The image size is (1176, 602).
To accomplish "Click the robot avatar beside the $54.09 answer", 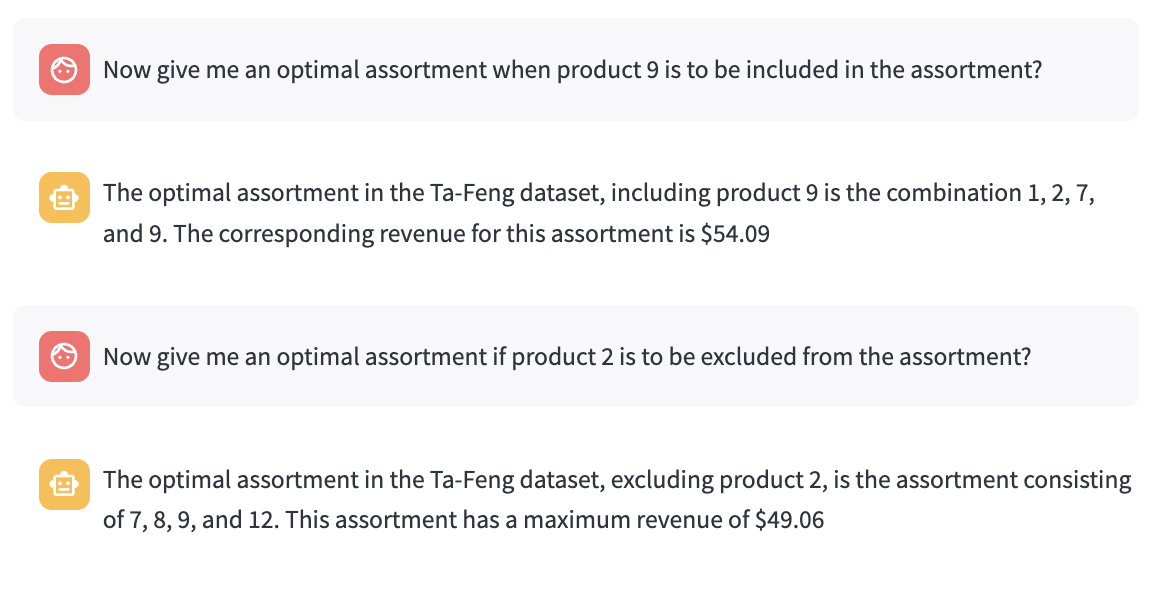I will point(64,197).
